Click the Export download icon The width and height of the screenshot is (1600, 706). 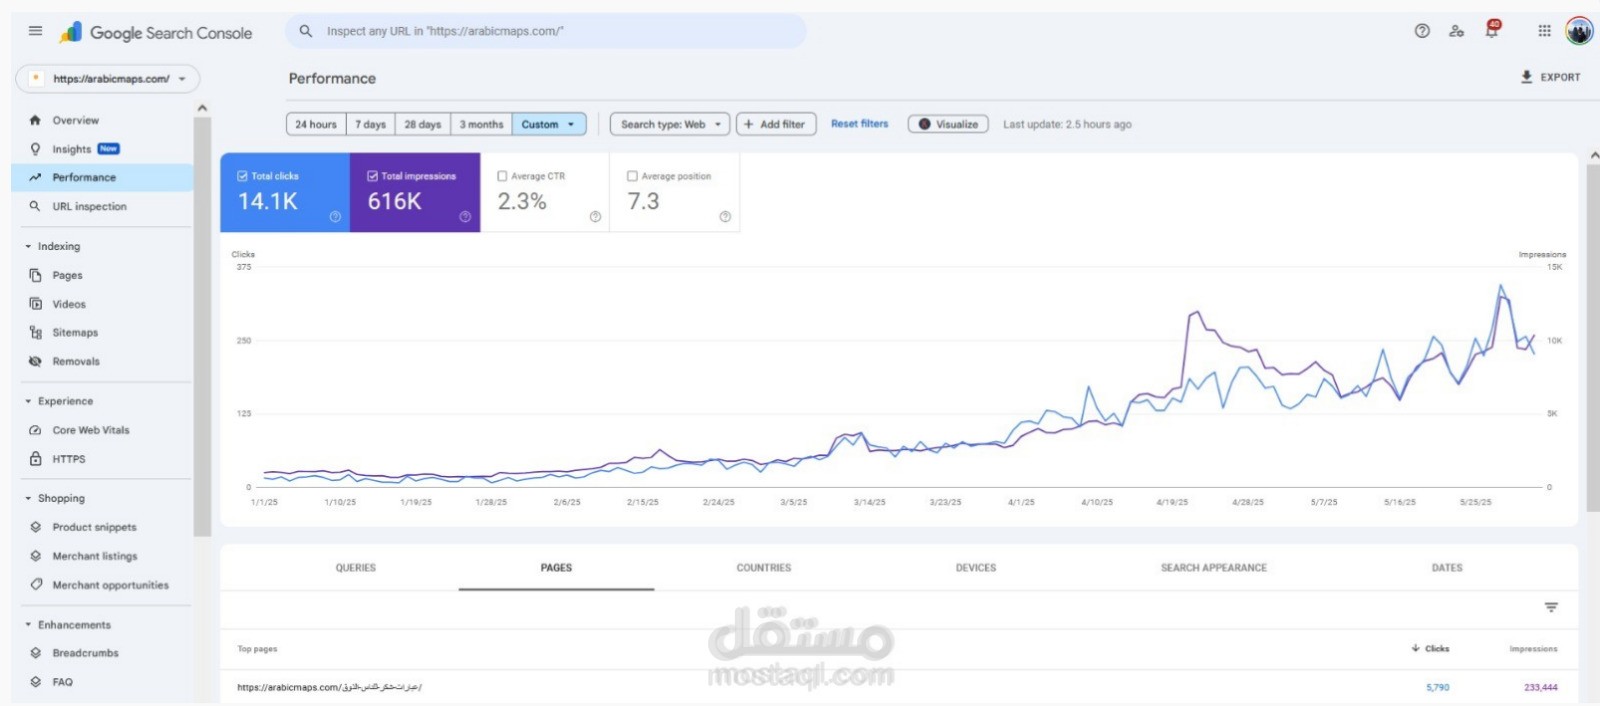[x=1527, y=77]
